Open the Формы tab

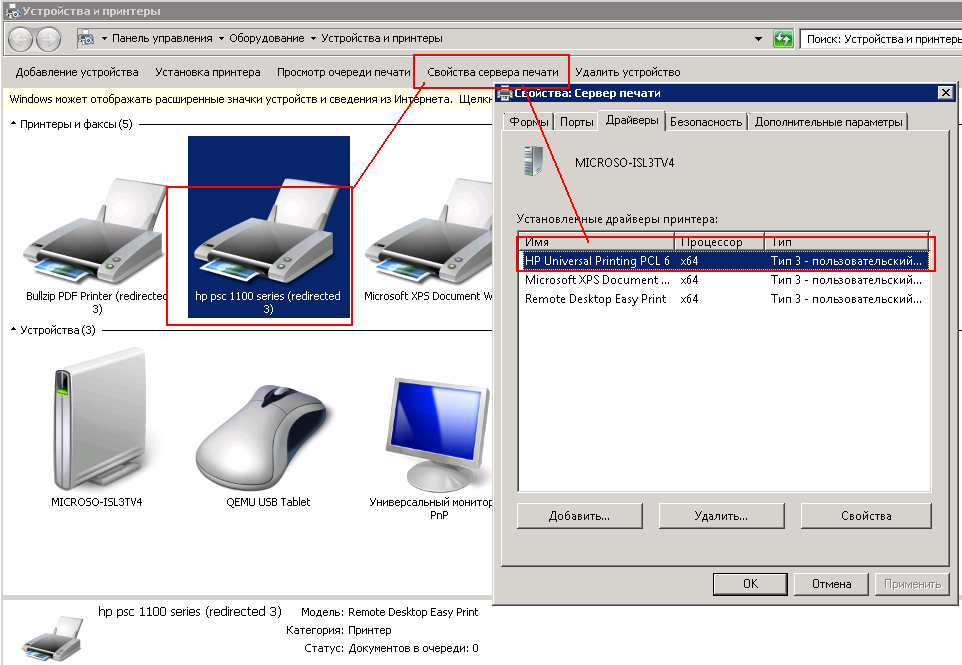pos(528,121)
